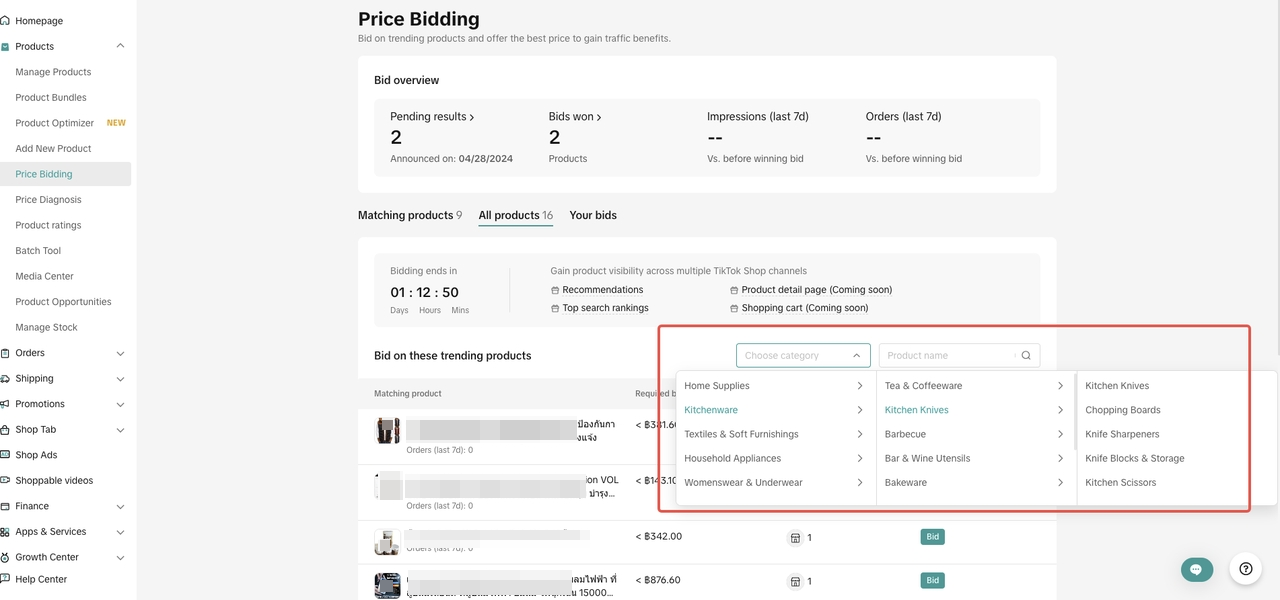1280x600 pixels.
Task: Click the Growth Center icon in sidebar
Action: coord(6,557)
